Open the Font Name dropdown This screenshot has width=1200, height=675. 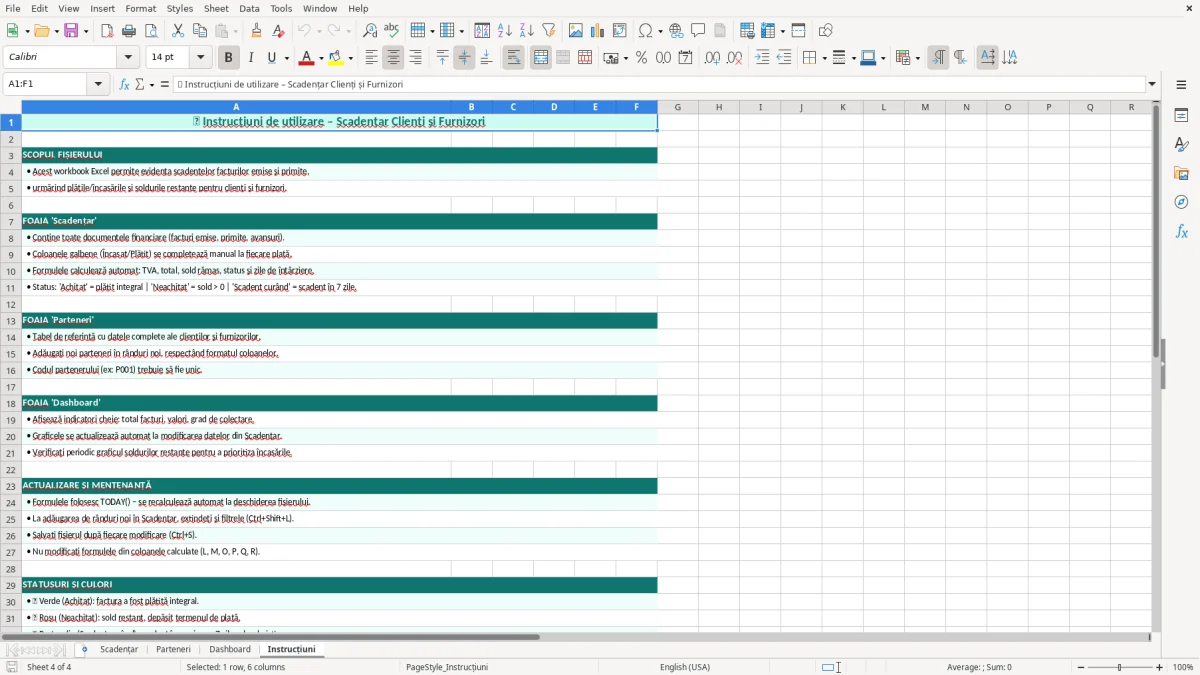pos(127,58)
